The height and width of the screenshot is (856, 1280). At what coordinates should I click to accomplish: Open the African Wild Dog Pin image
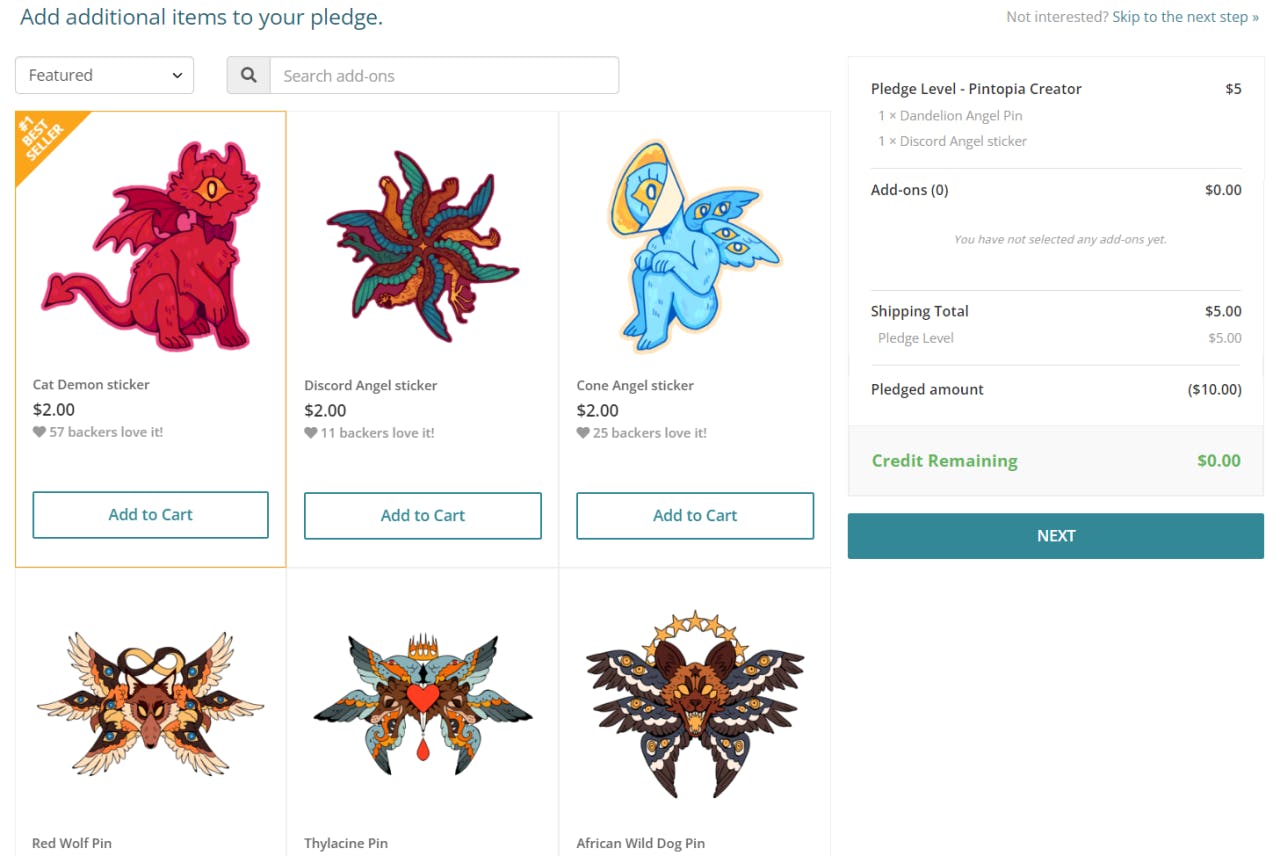click(x=695, y=703)
